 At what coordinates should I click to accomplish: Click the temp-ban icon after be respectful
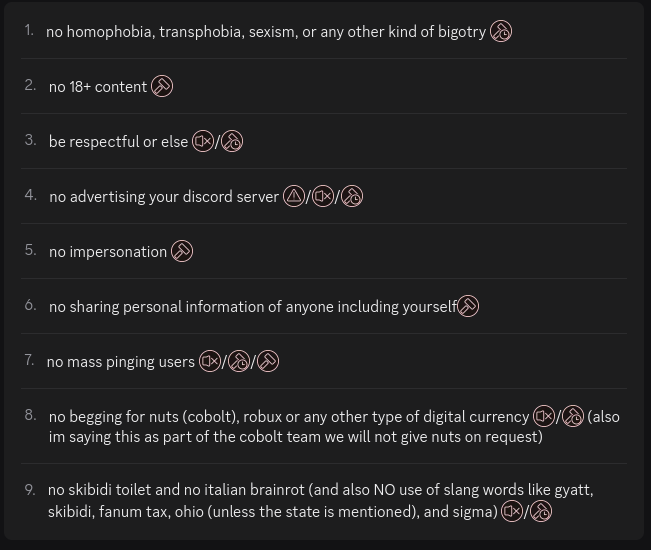232,142
